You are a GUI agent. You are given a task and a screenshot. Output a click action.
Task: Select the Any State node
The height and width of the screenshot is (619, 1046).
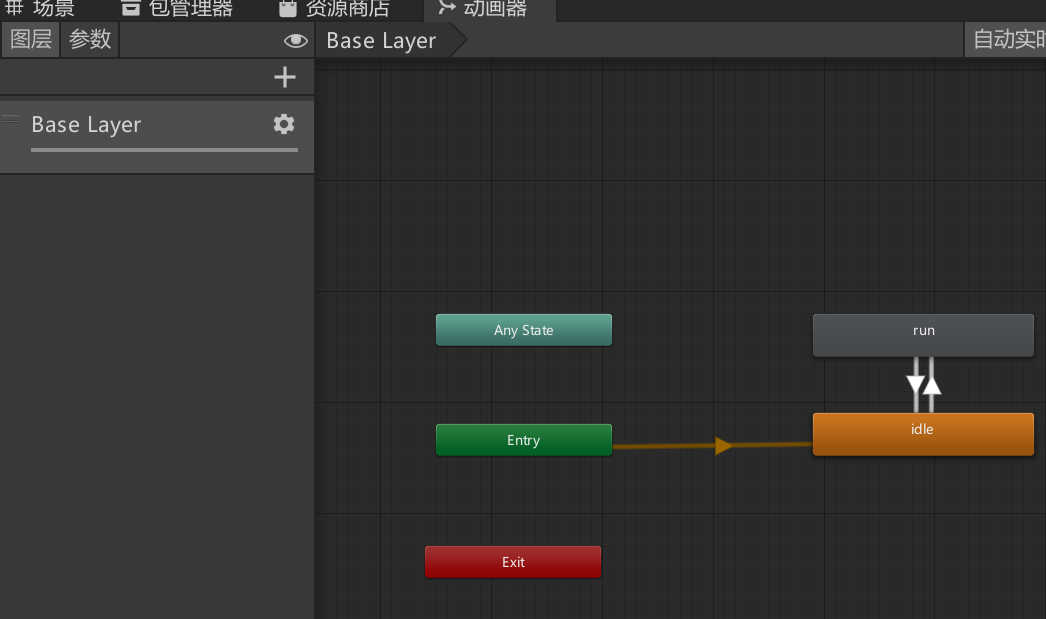click(524, 330)
